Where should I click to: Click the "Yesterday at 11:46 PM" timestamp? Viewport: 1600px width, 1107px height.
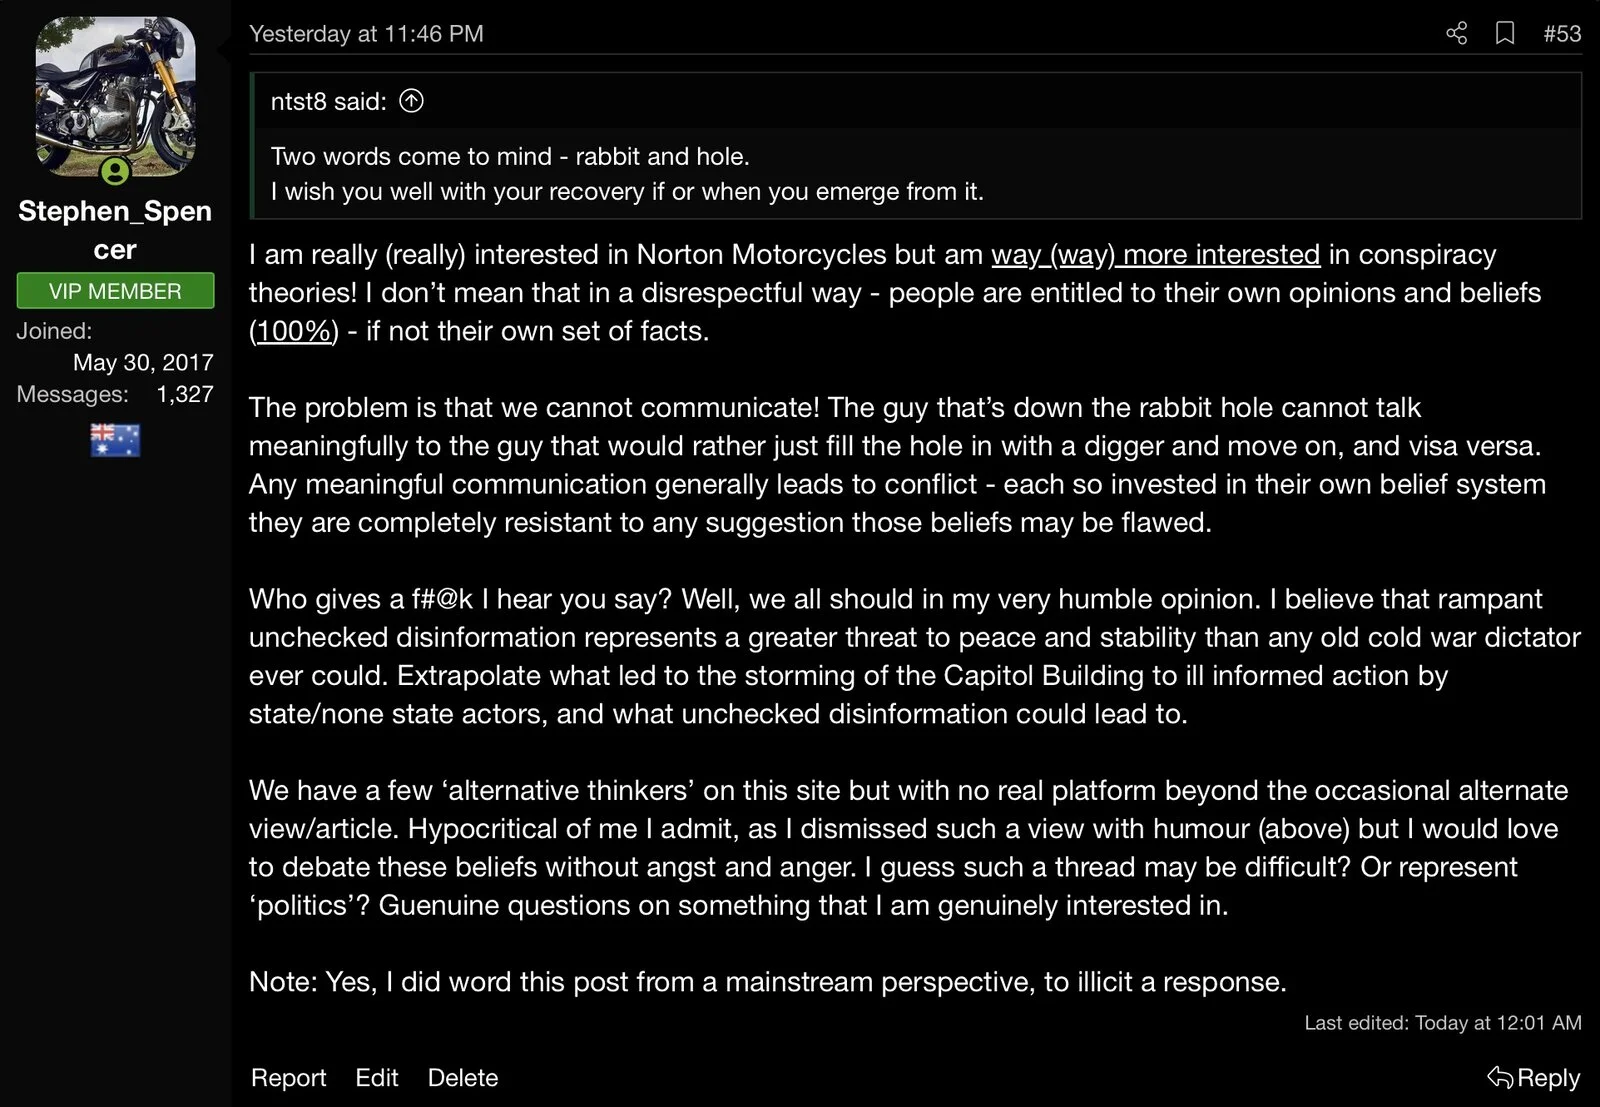pyautogui.click(x=366, y=34)
